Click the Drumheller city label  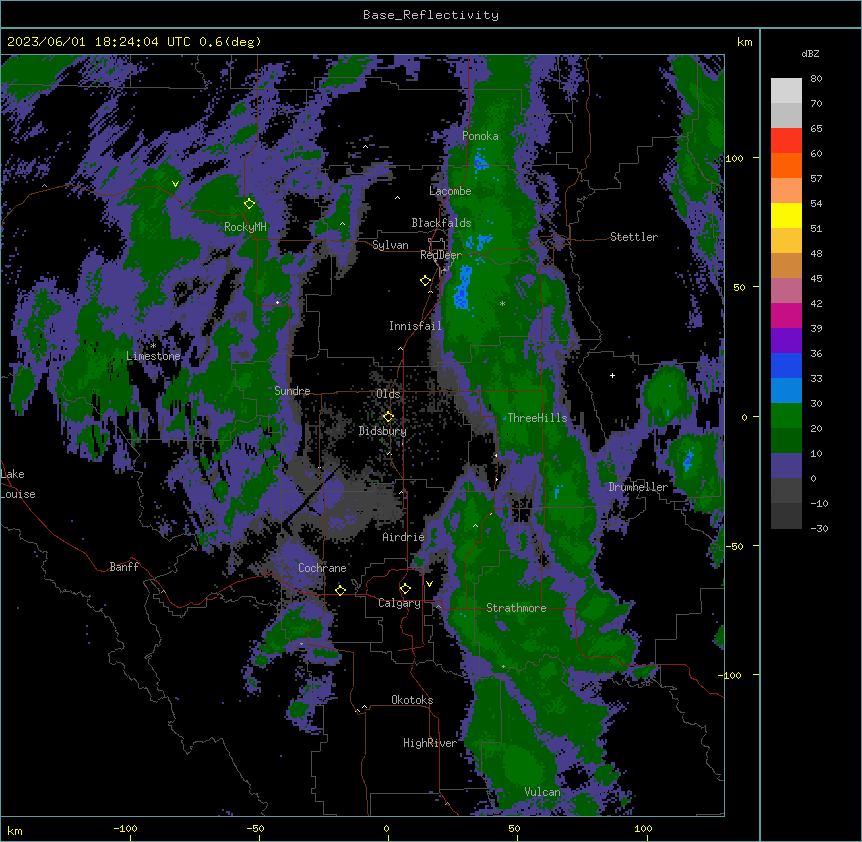[638, 487]
